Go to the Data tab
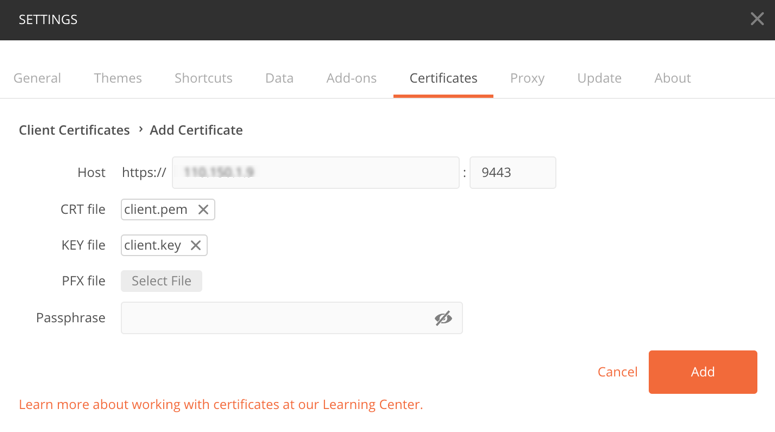The width and height of the screenshot is (775, 432). (279, 78)
